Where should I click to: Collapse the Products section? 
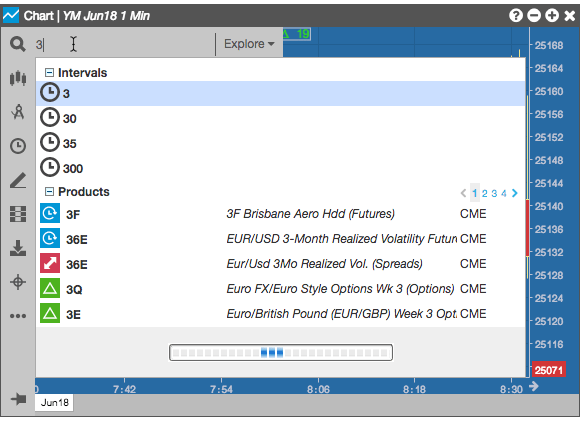pyautogui.click(x=49, y=192)
